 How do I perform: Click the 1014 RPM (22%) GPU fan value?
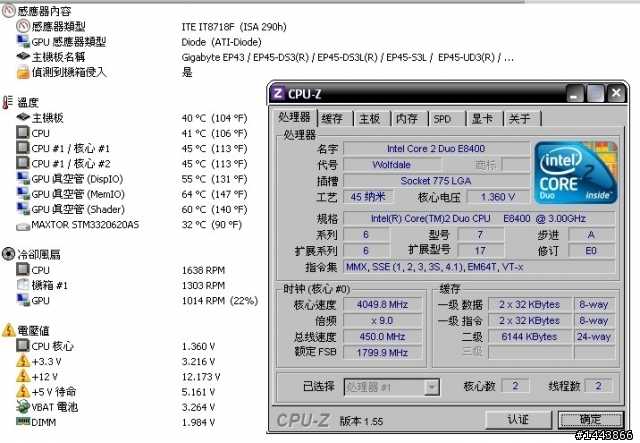[x=220, y=301]
